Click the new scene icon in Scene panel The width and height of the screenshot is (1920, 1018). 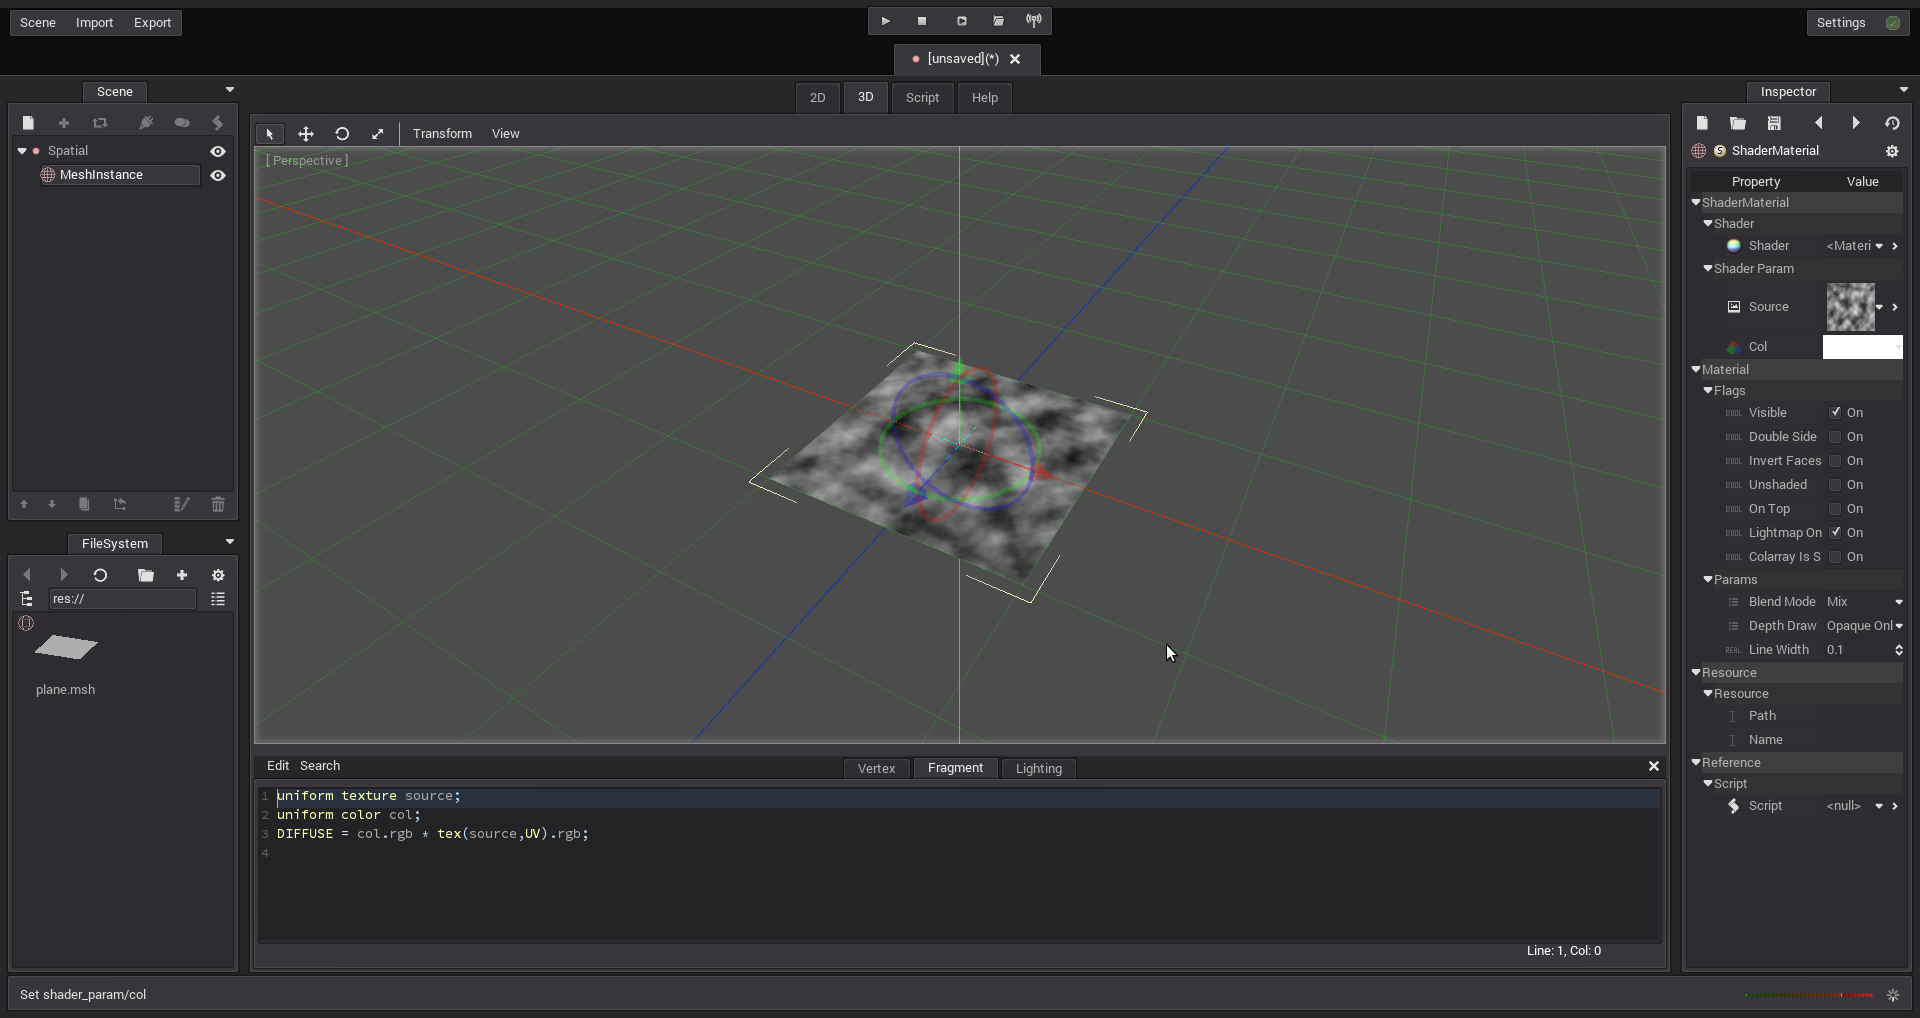point(28,123)
